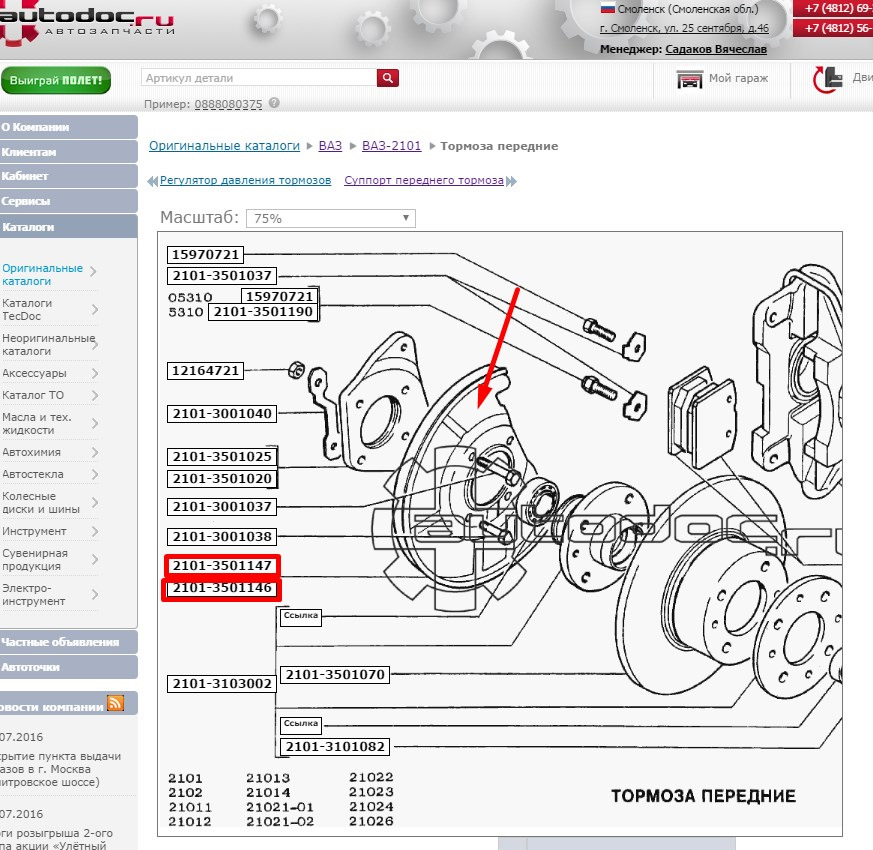This screenshot has height=850, width=873.
Task: Focus the Артикул детали search field
Action: [259, 78]
